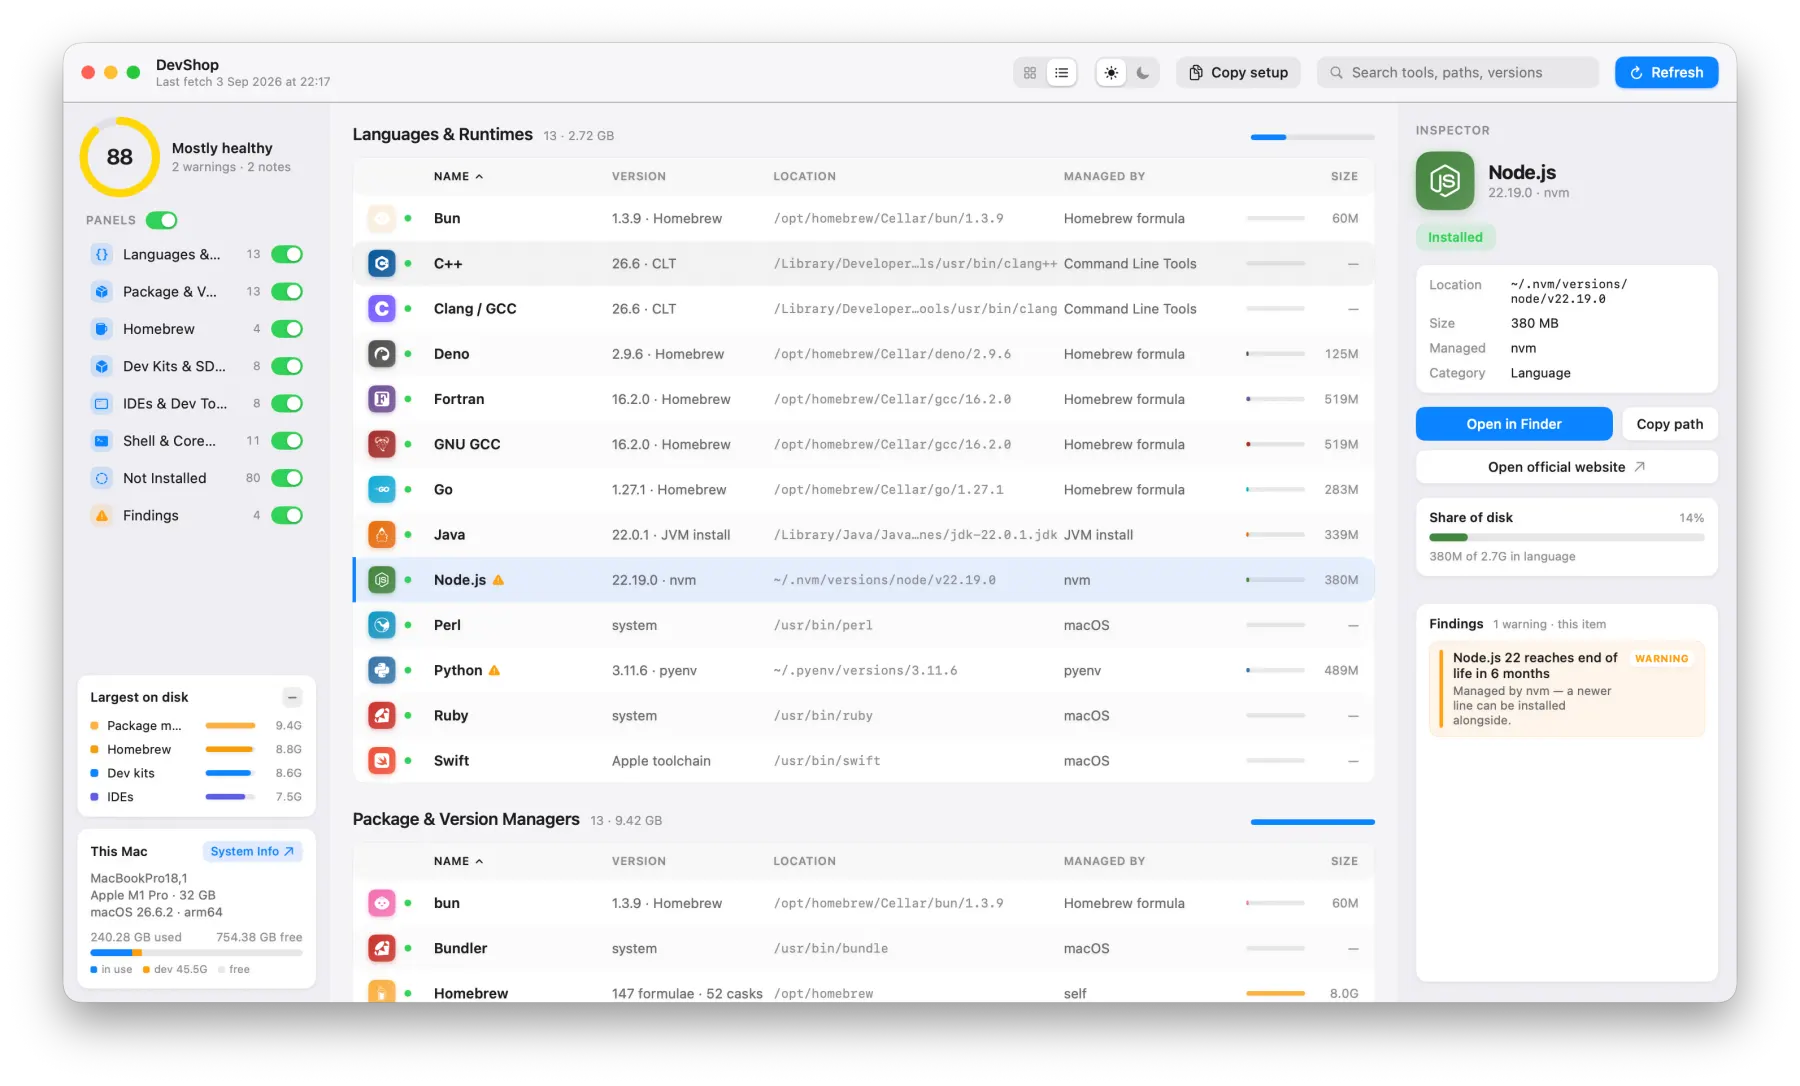Toggle the Findings panel switch
The height and width of the screenshot is (1086, 1800).
click(x=287, y=516)
